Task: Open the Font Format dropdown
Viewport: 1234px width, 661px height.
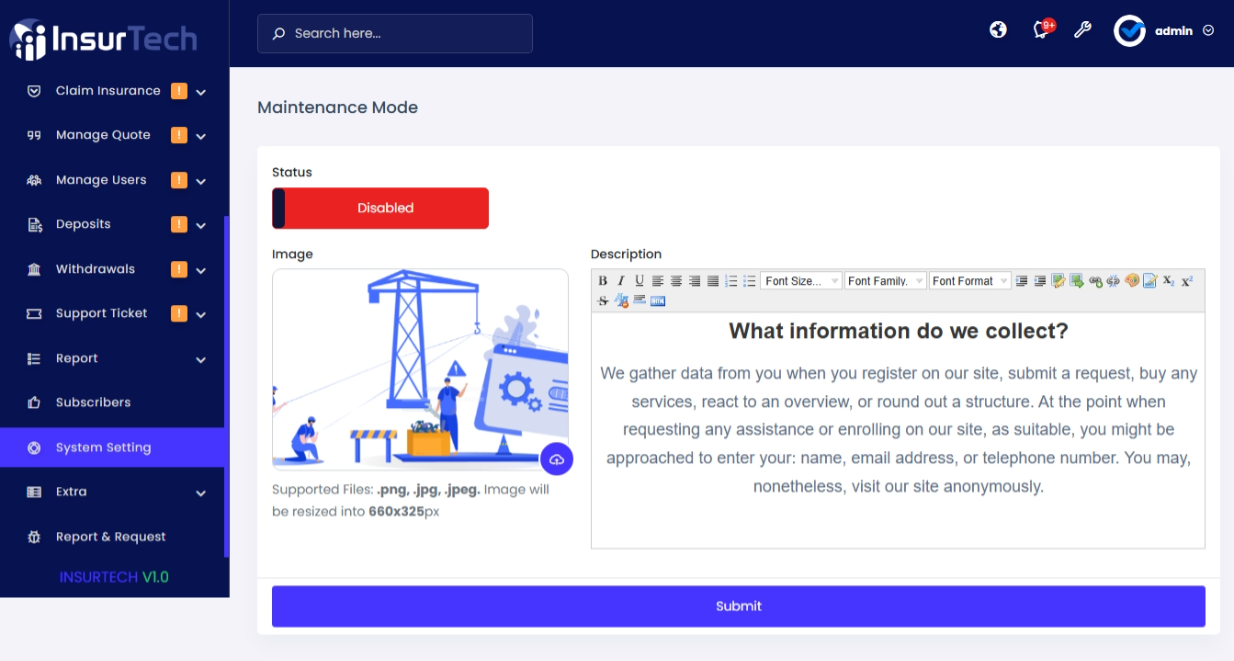Action: tap(970, 281)
